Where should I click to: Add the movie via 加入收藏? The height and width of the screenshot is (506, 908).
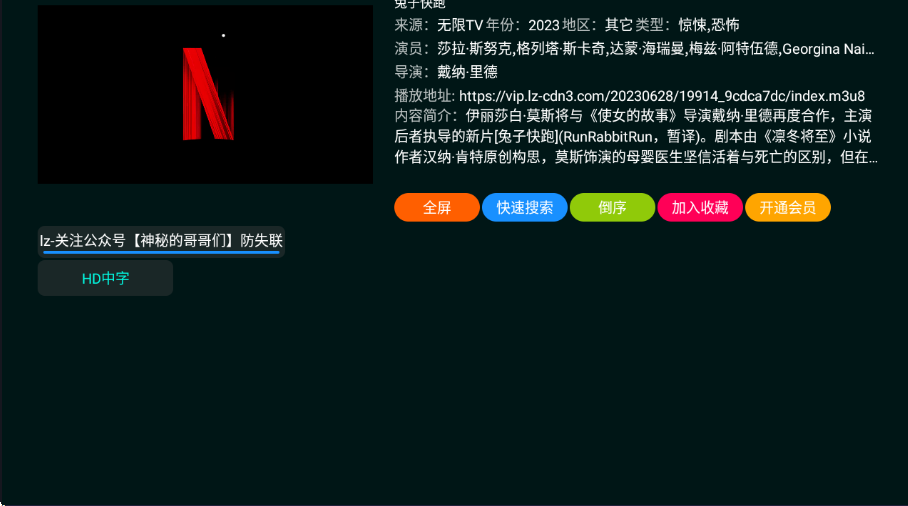(x=700, y=207)
